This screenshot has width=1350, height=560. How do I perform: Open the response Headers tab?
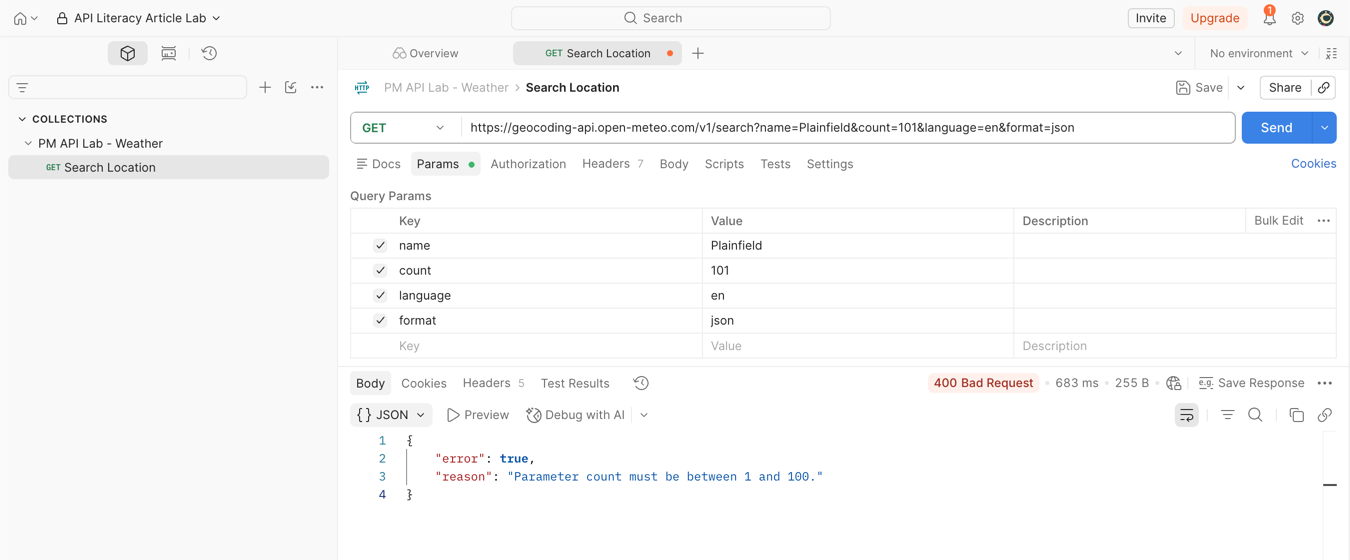click(493, 383)
